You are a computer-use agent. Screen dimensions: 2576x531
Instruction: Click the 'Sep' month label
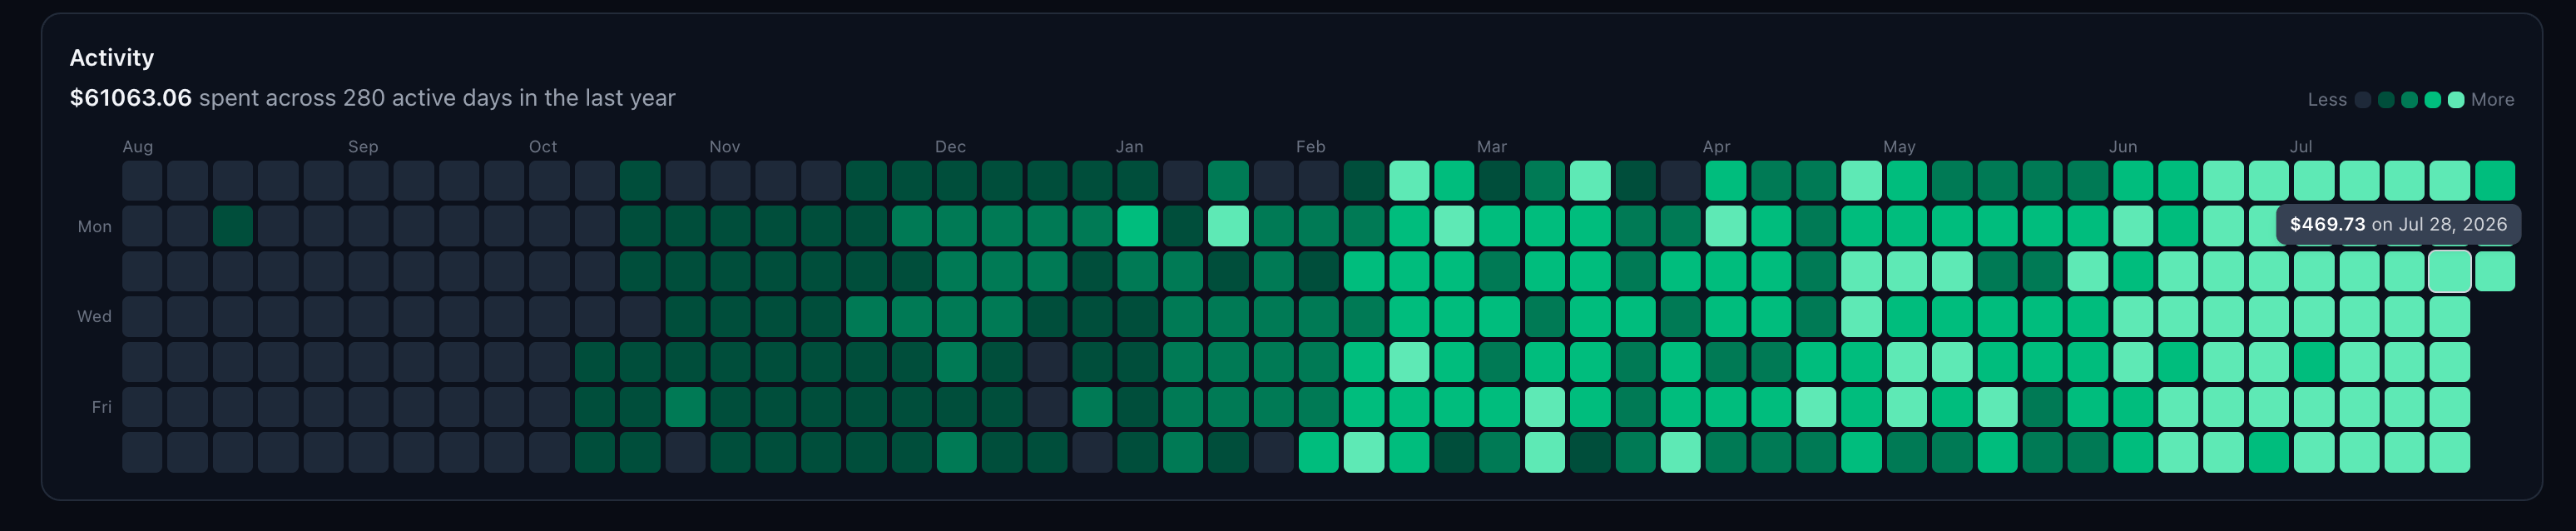(x=363, y=147)
